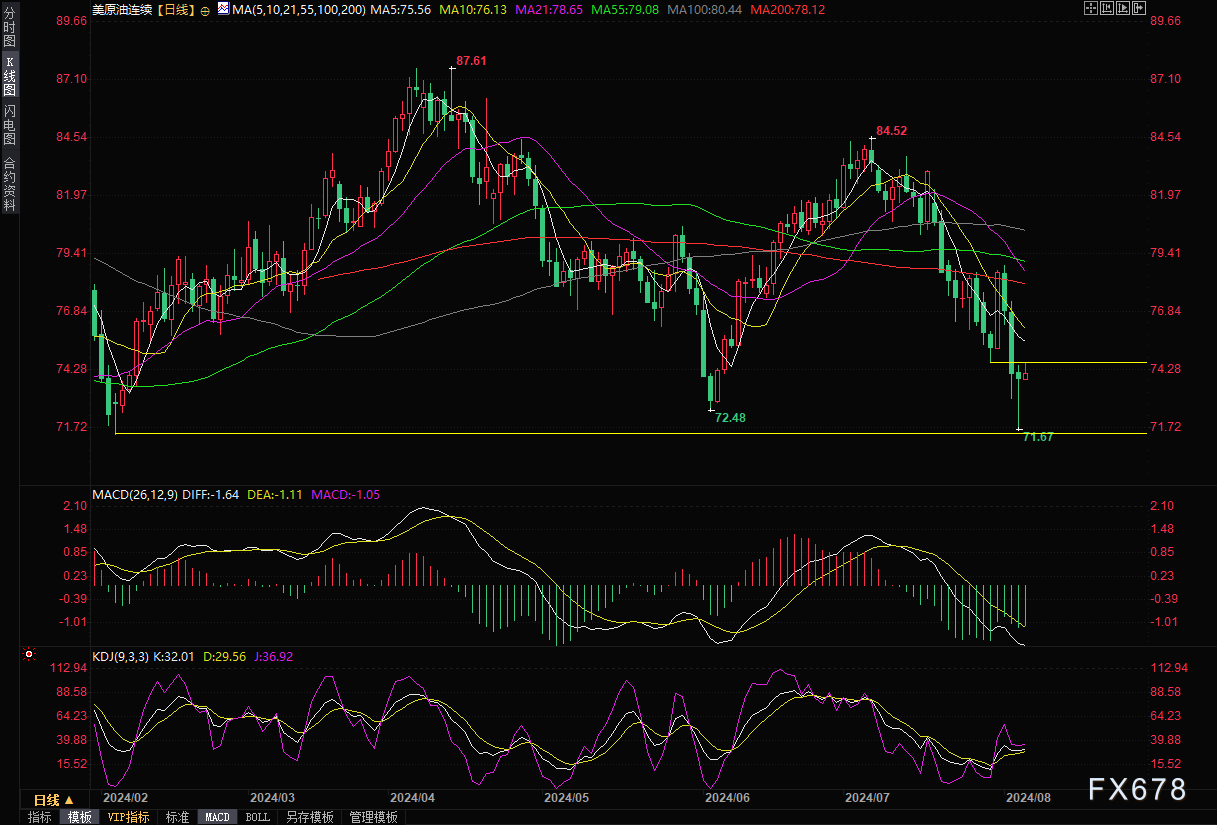Choose the 标准 template
The height and width of the screenshot is (825, 1217).
[x=177, y=817]
